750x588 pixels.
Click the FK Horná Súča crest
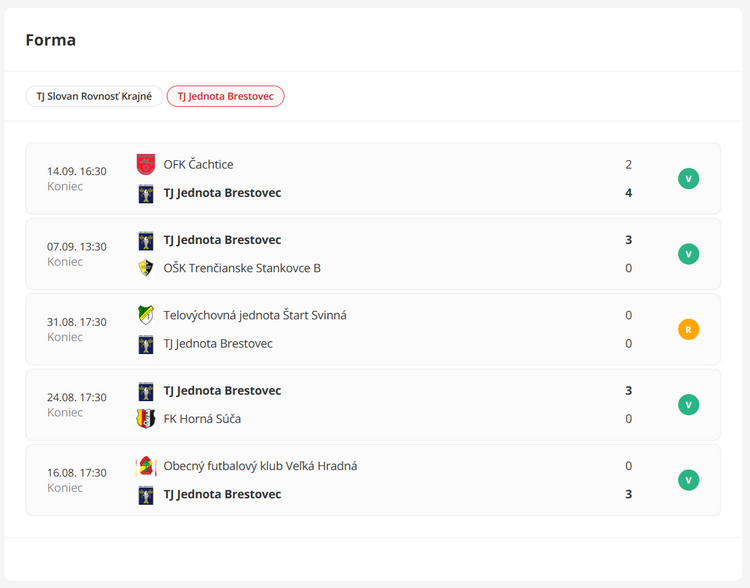tap(146, 419)
